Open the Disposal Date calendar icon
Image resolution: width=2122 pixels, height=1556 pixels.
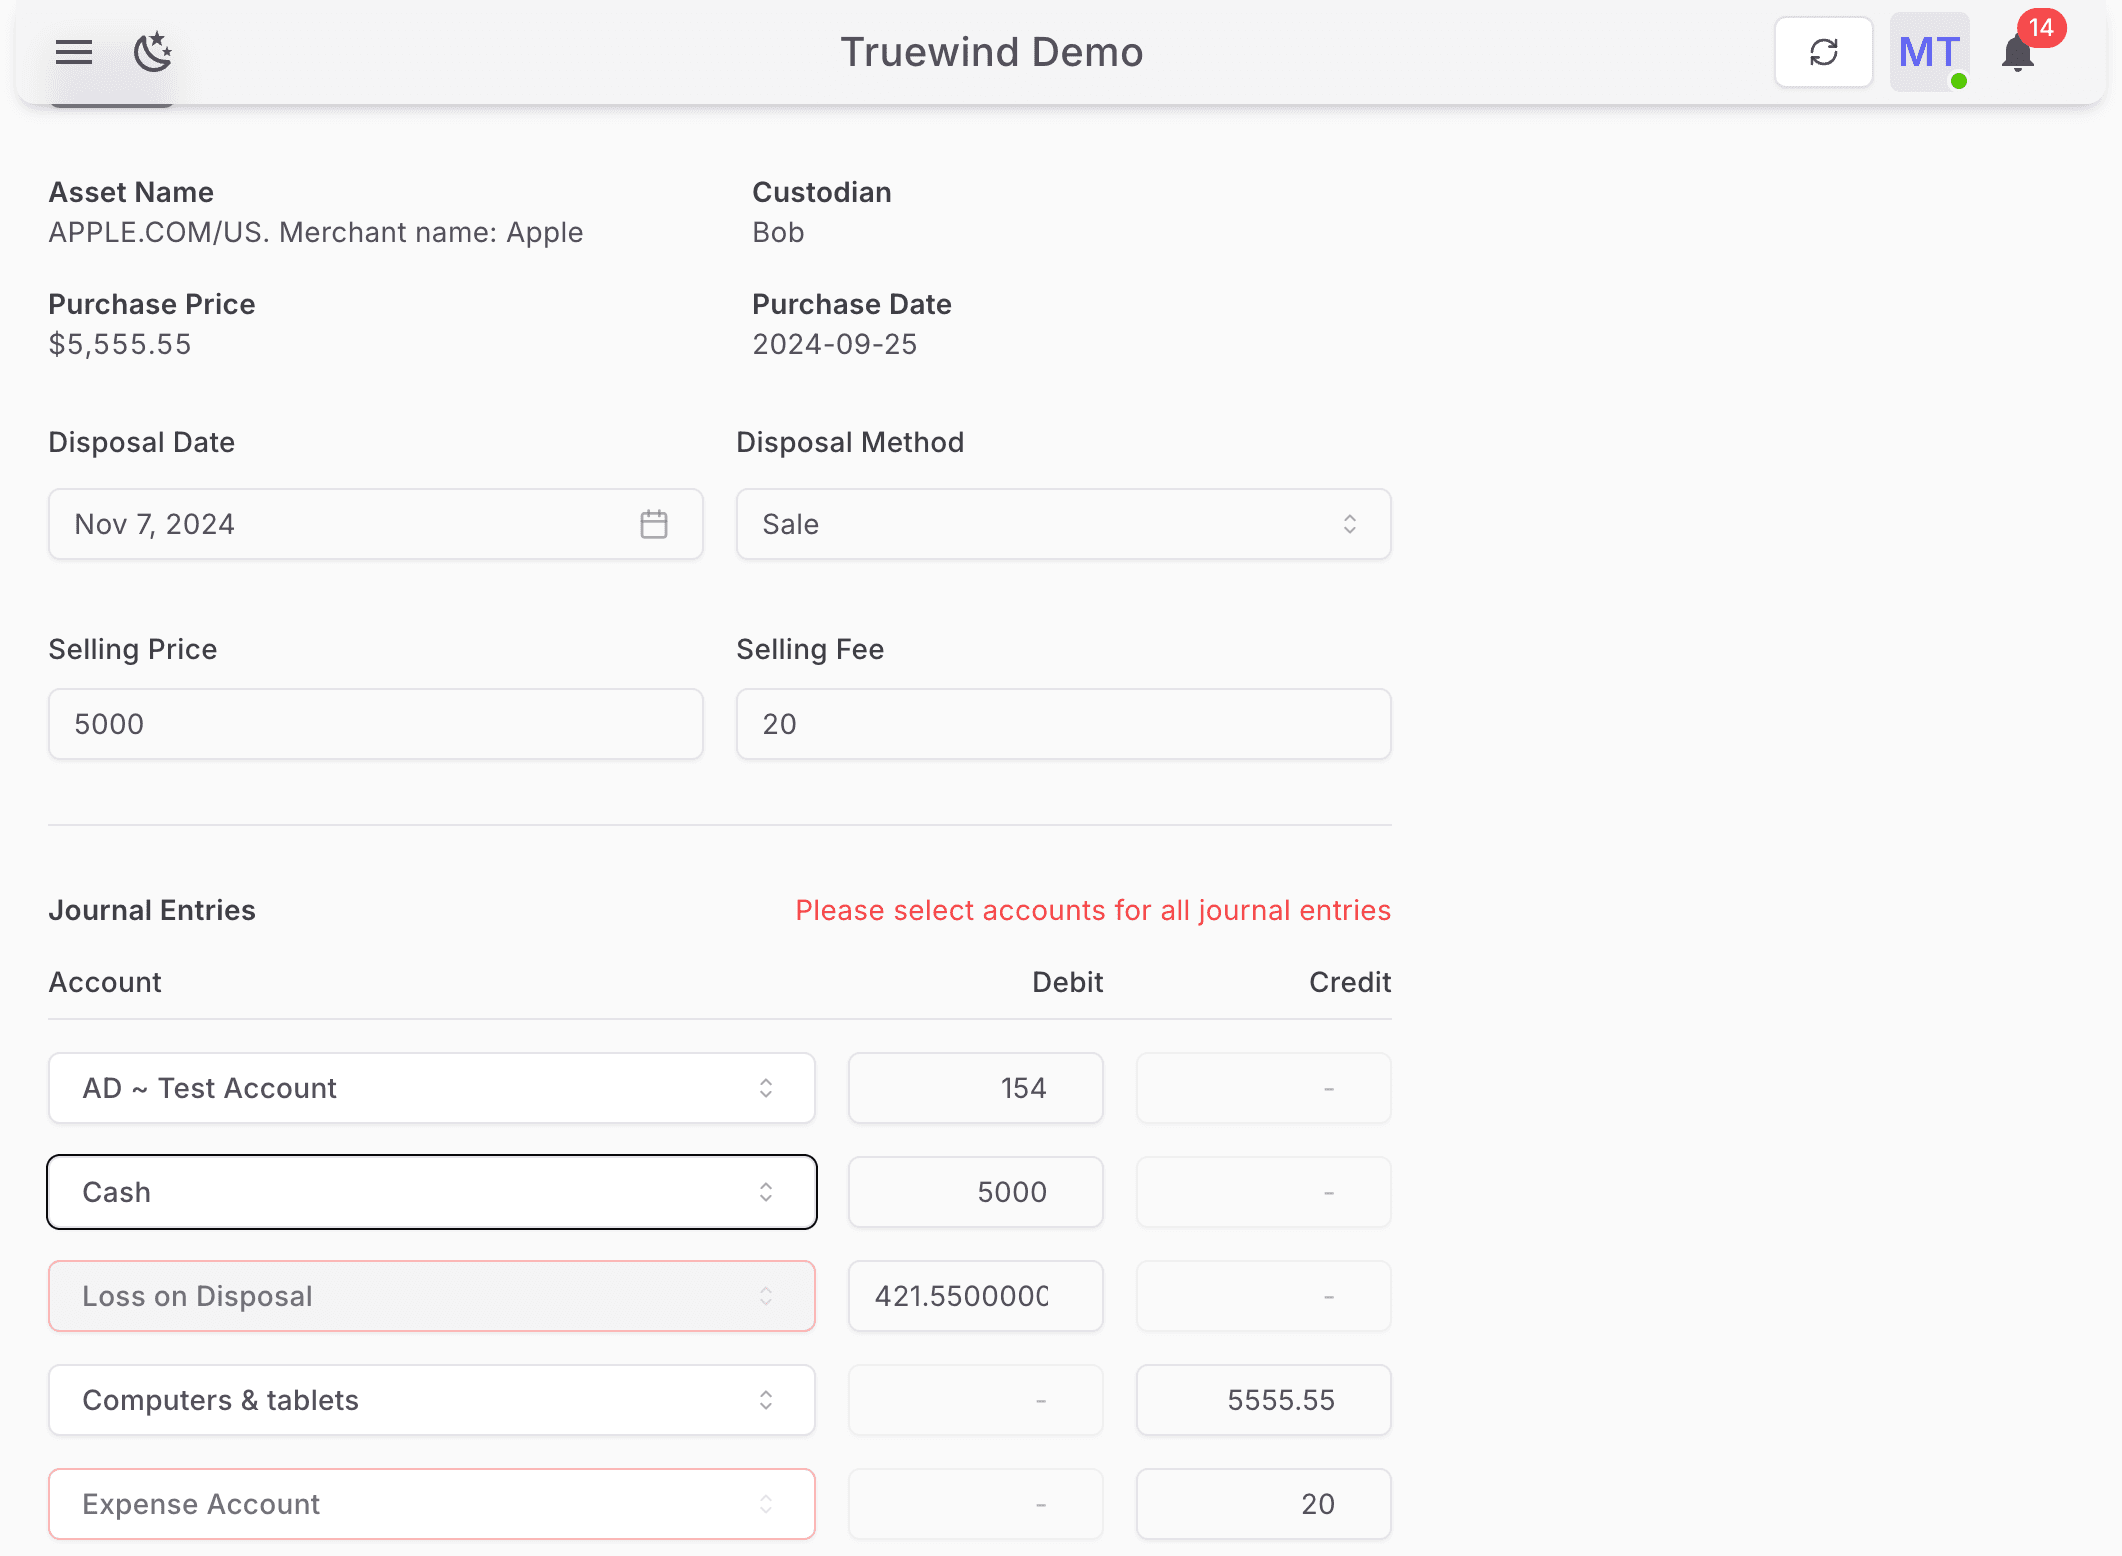pos(654,524)
